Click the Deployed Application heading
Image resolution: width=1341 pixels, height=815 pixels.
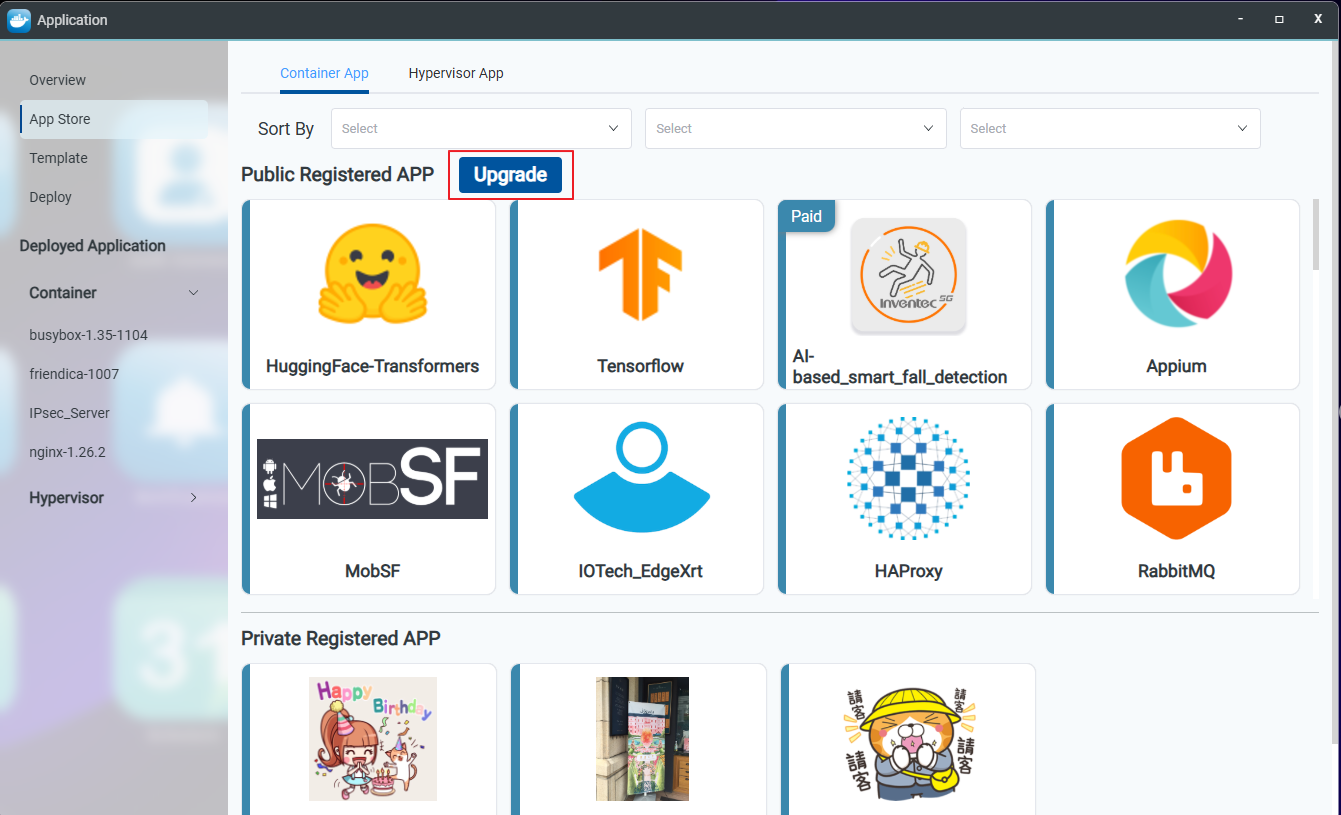click(92, 246)
